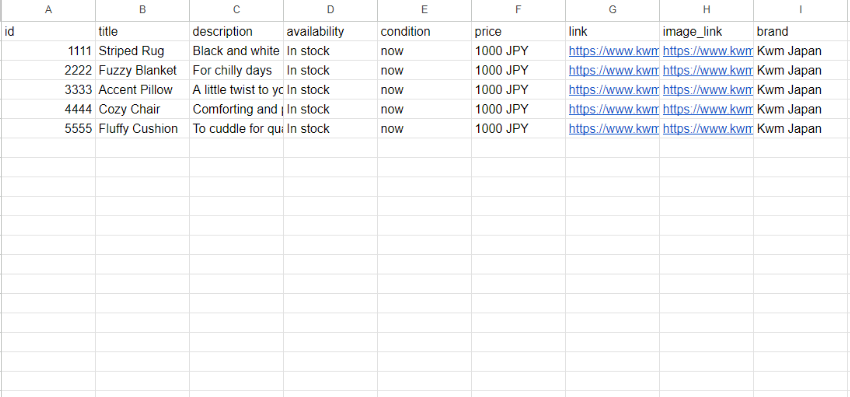Select the availability cell for Accent Pillow
This screenshot has width=850, height=397.
pyautogui.click(x=330, y=90)
